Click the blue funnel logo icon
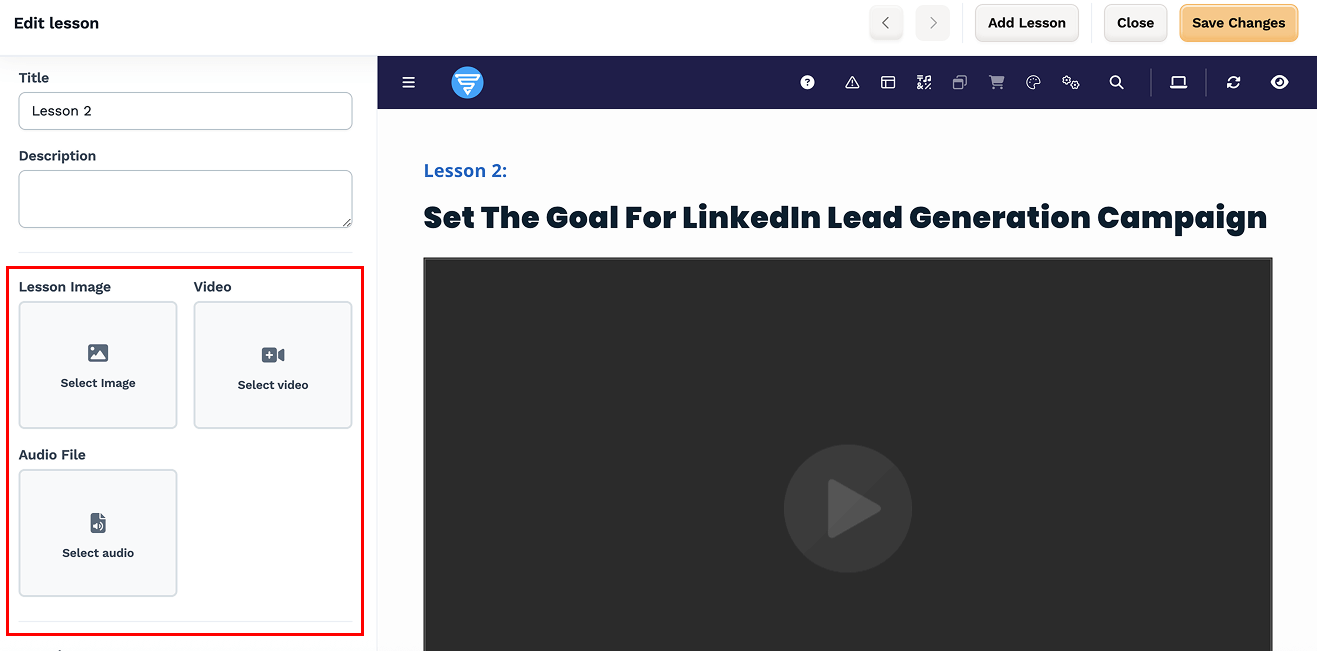Image resolution: width=1317 pixels, height=651 pixels. click(467, 82)
